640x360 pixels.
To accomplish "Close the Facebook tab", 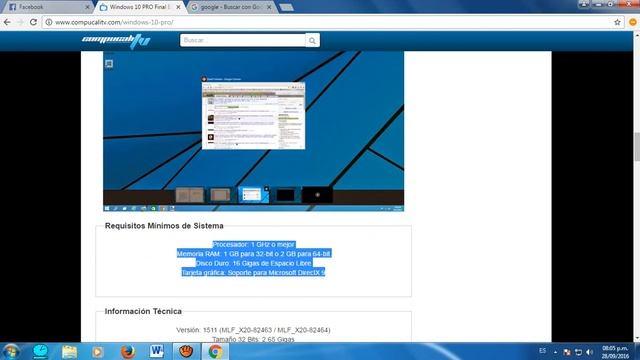I will pyautogui.click(x=87, y=7).
